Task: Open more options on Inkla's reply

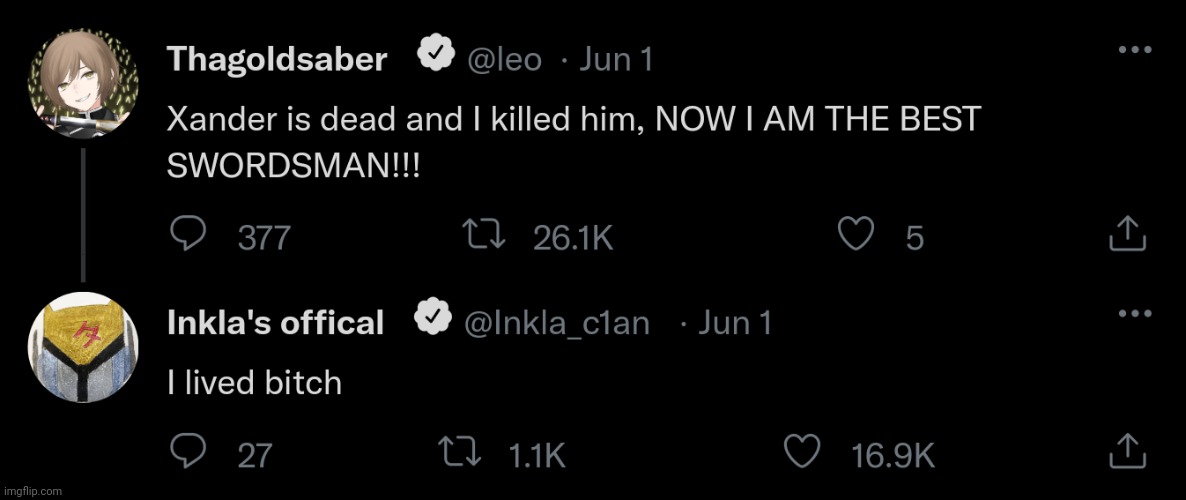Action: pyautogui.click(x=1135, y=315)
